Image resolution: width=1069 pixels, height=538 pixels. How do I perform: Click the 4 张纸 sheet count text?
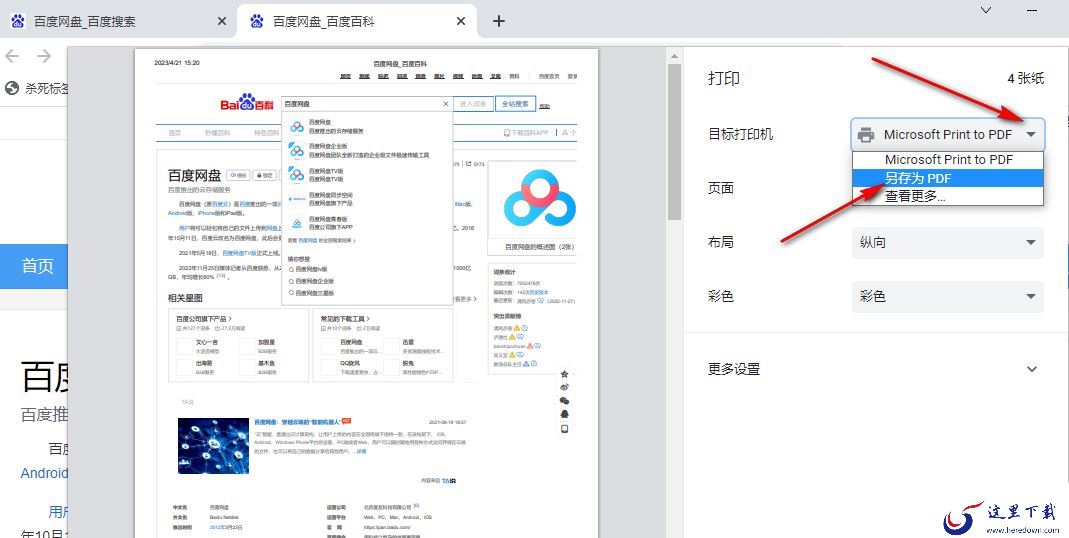1025,79
